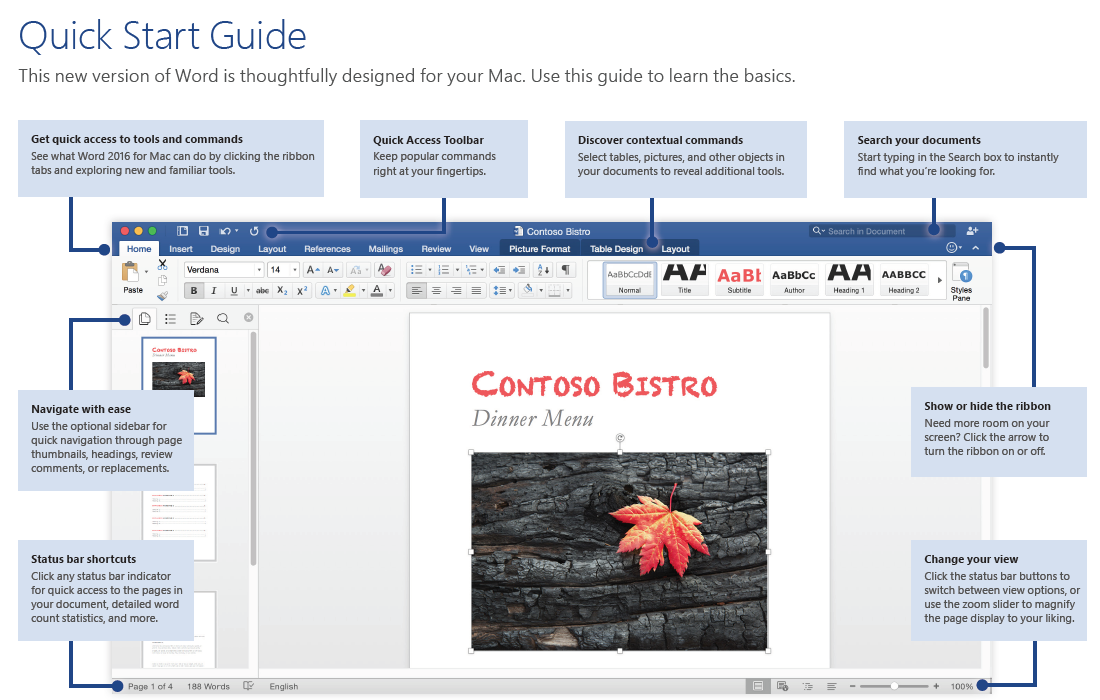1100x700 pixels.
Task: Open find magnifier icon in sidebar
Action: pos(222,318)
